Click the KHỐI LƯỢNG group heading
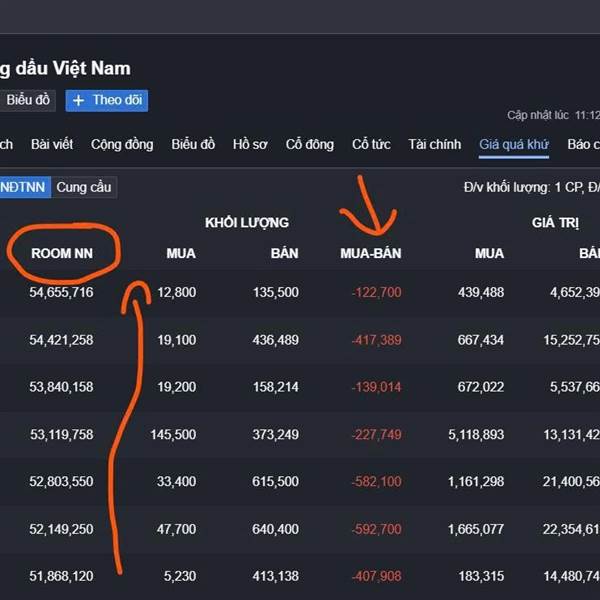This screenshot has height=600, width=600. pos(247,223)
